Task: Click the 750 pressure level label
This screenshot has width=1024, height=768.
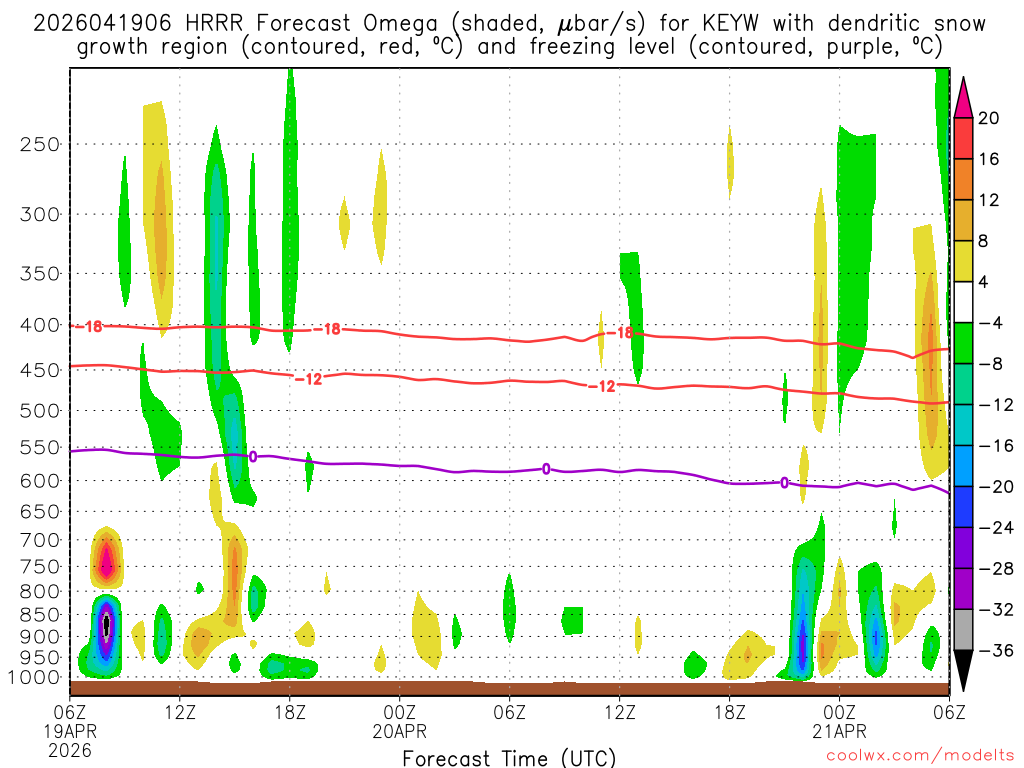Action: [40, 567]
